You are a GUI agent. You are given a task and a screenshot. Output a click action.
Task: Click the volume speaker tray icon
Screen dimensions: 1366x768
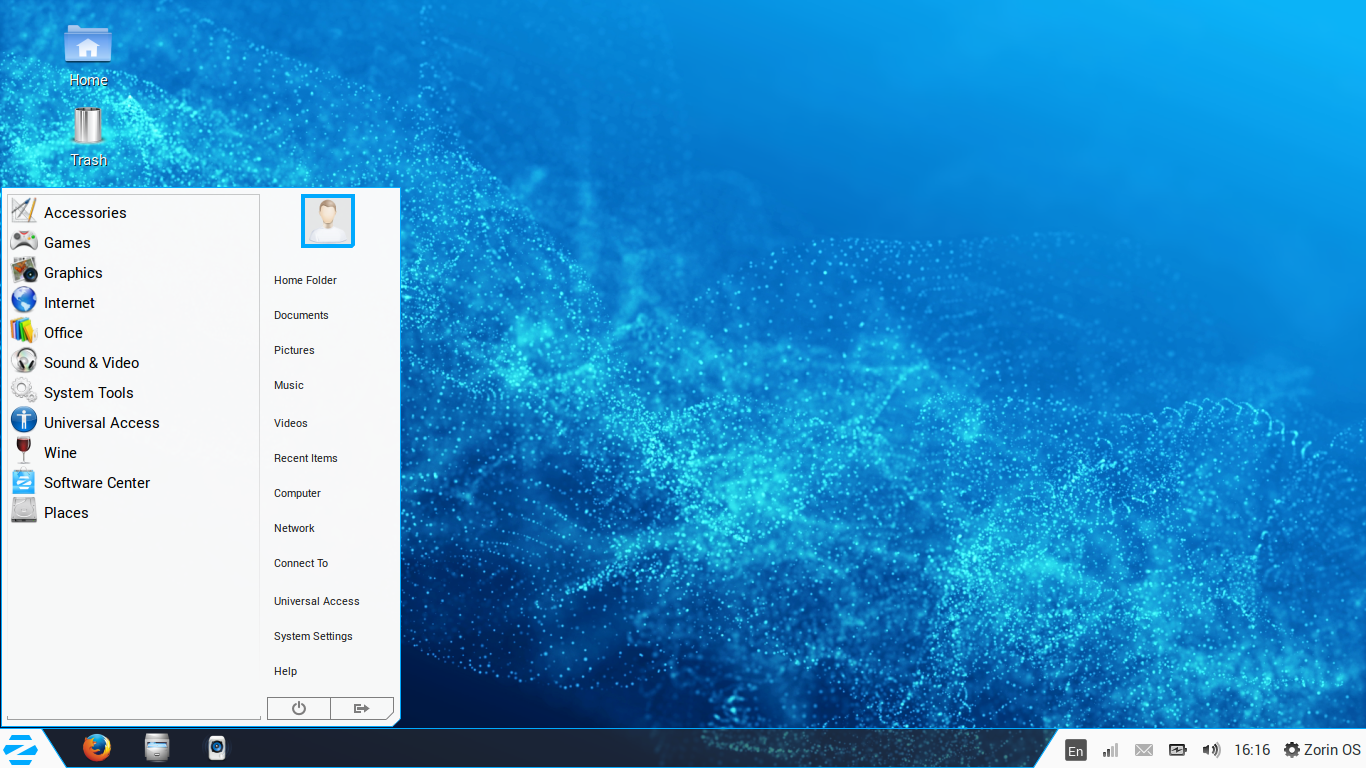[x=1211, y=750]
